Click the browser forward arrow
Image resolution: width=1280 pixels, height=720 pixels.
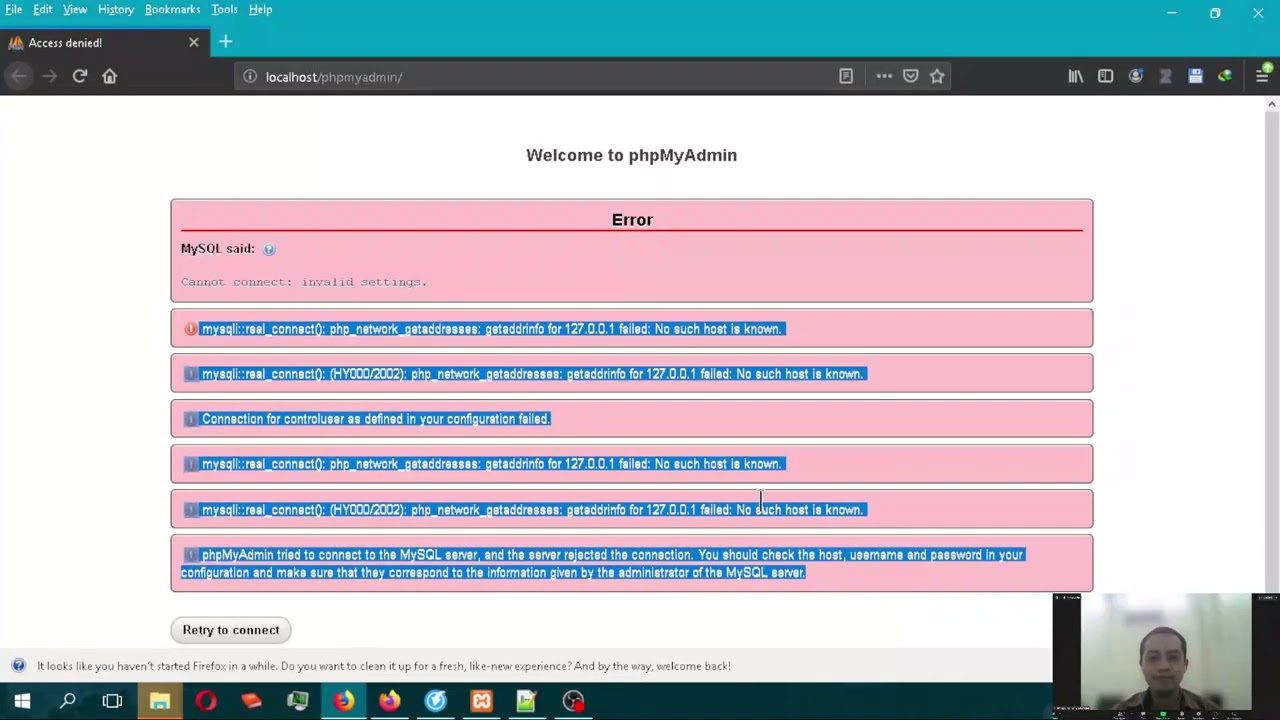point(50,76)
